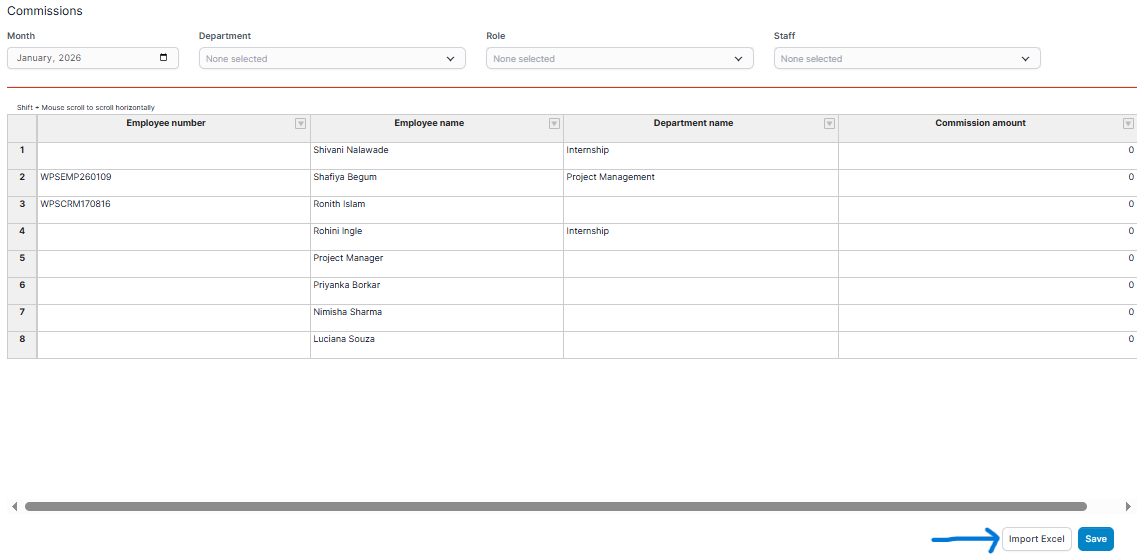Open Employee name column filter icon
Screen dimensions: 1146x560
pos(554,124)
